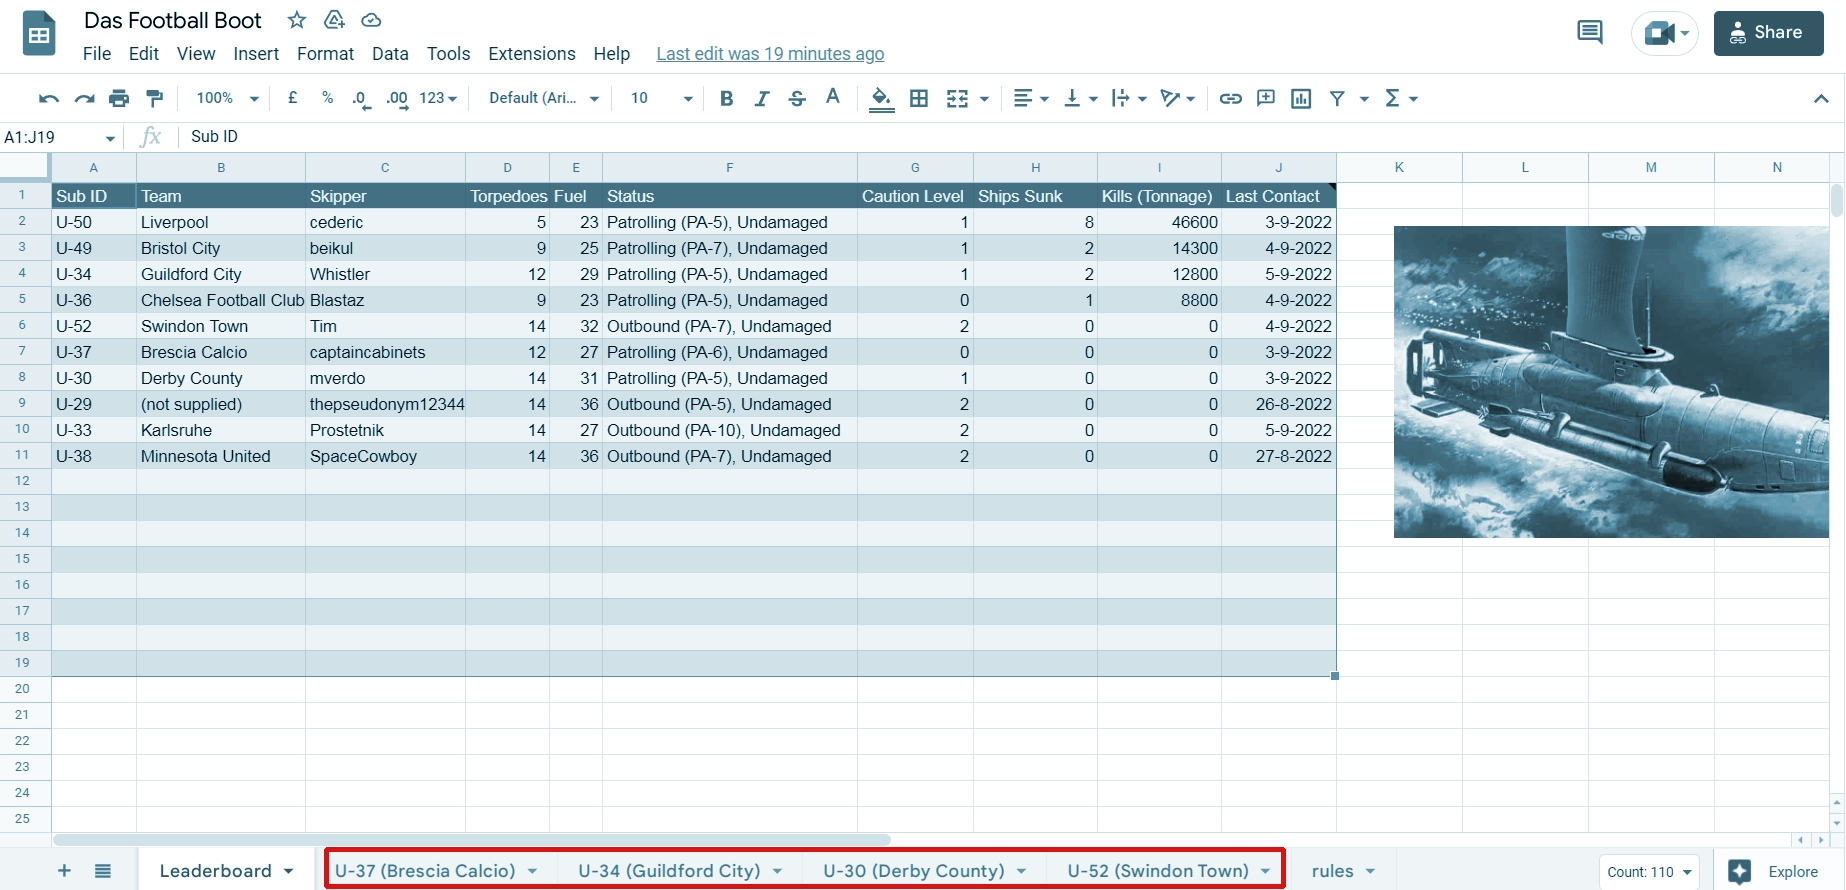Screen dimensions: 1846x890
Task: Open vertical align dropdown
Action: [x=1081, y=98]
